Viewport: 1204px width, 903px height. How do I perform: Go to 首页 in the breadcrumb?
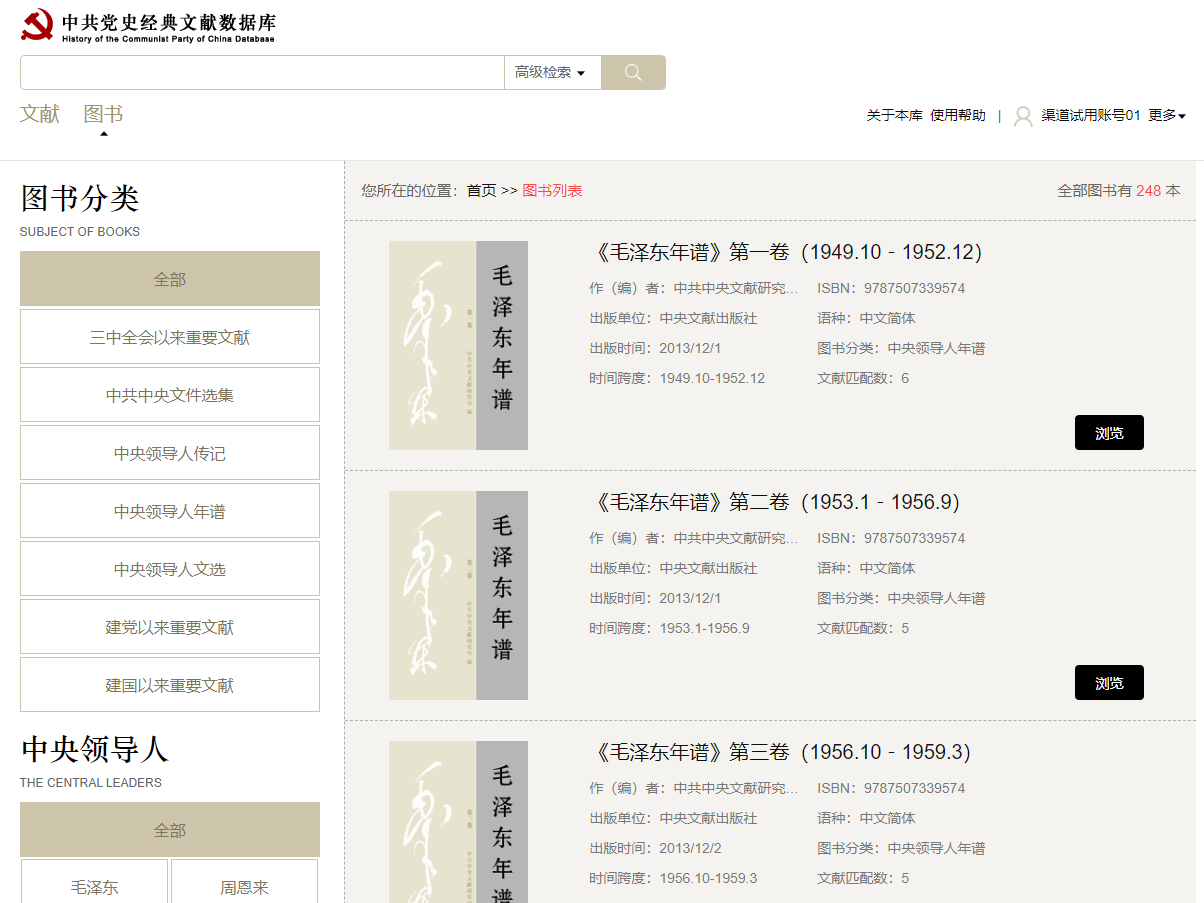[481, 190]
